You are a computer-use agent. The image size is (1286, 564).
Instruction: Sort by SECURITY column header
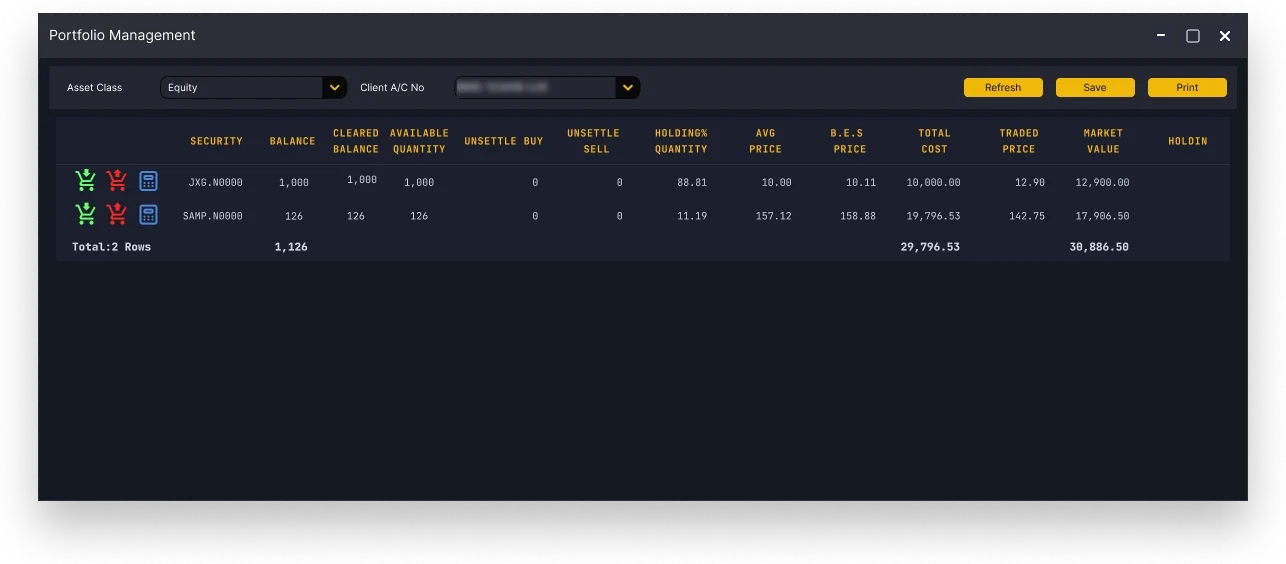(x=217, y=141)
